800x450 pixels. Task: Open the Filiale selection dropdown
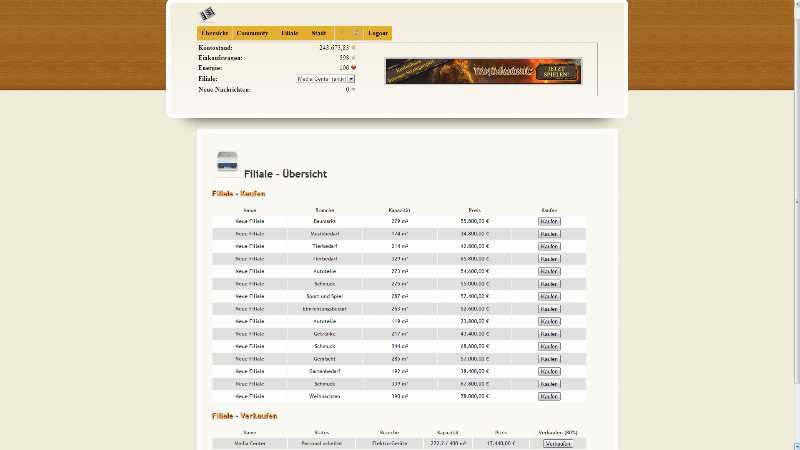326,79
